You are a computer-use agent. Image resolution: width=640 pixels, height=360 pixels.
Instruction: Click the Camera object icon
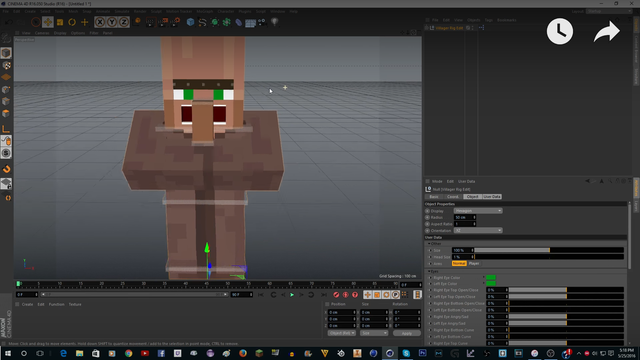[x=262, y=22]
